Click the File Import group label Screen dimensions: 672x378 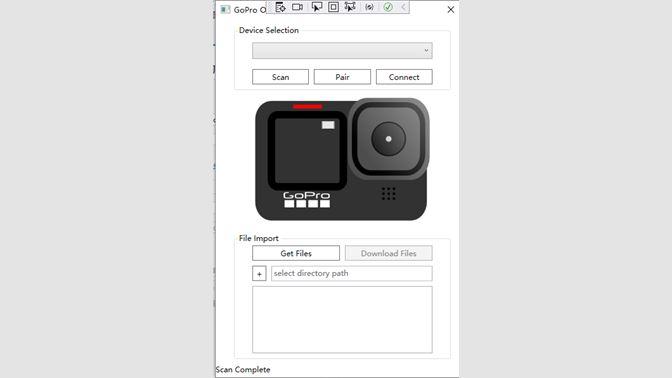(258, 238)
